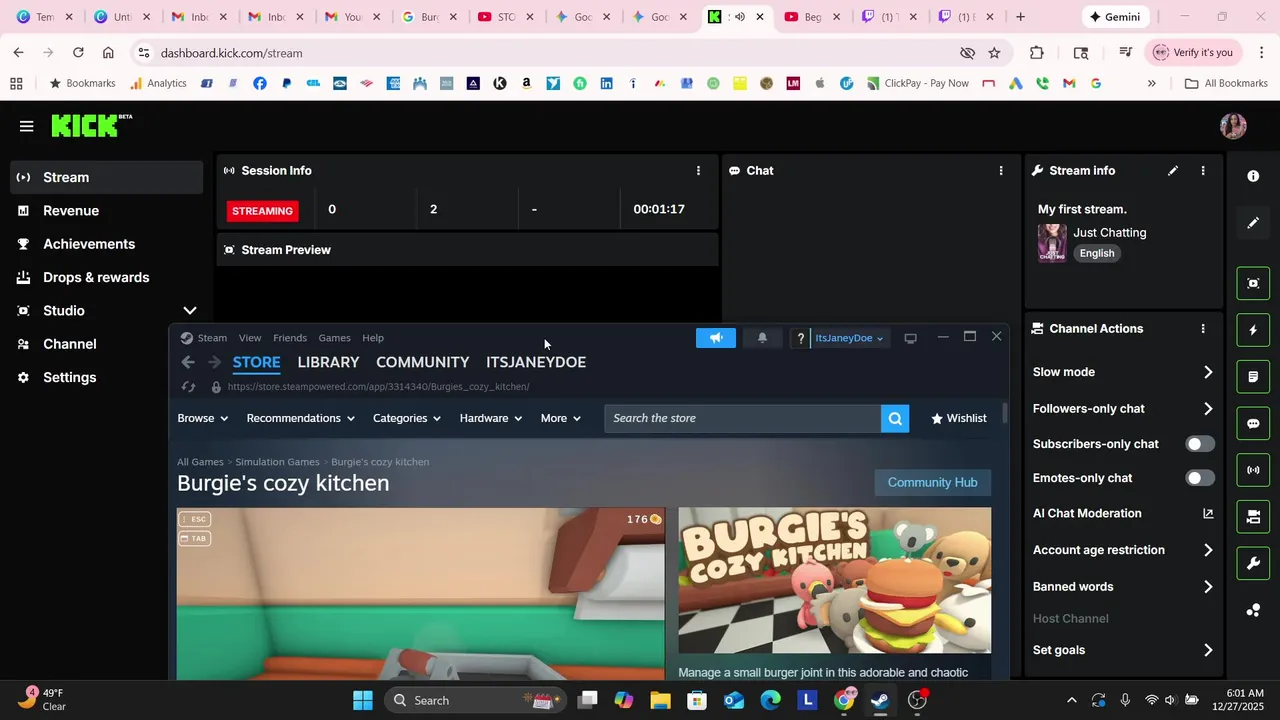Image resolution: width=1280 pixels, height=720 pixels.
Task: Open Steam Browse dropdown
Action: point(202,418)
